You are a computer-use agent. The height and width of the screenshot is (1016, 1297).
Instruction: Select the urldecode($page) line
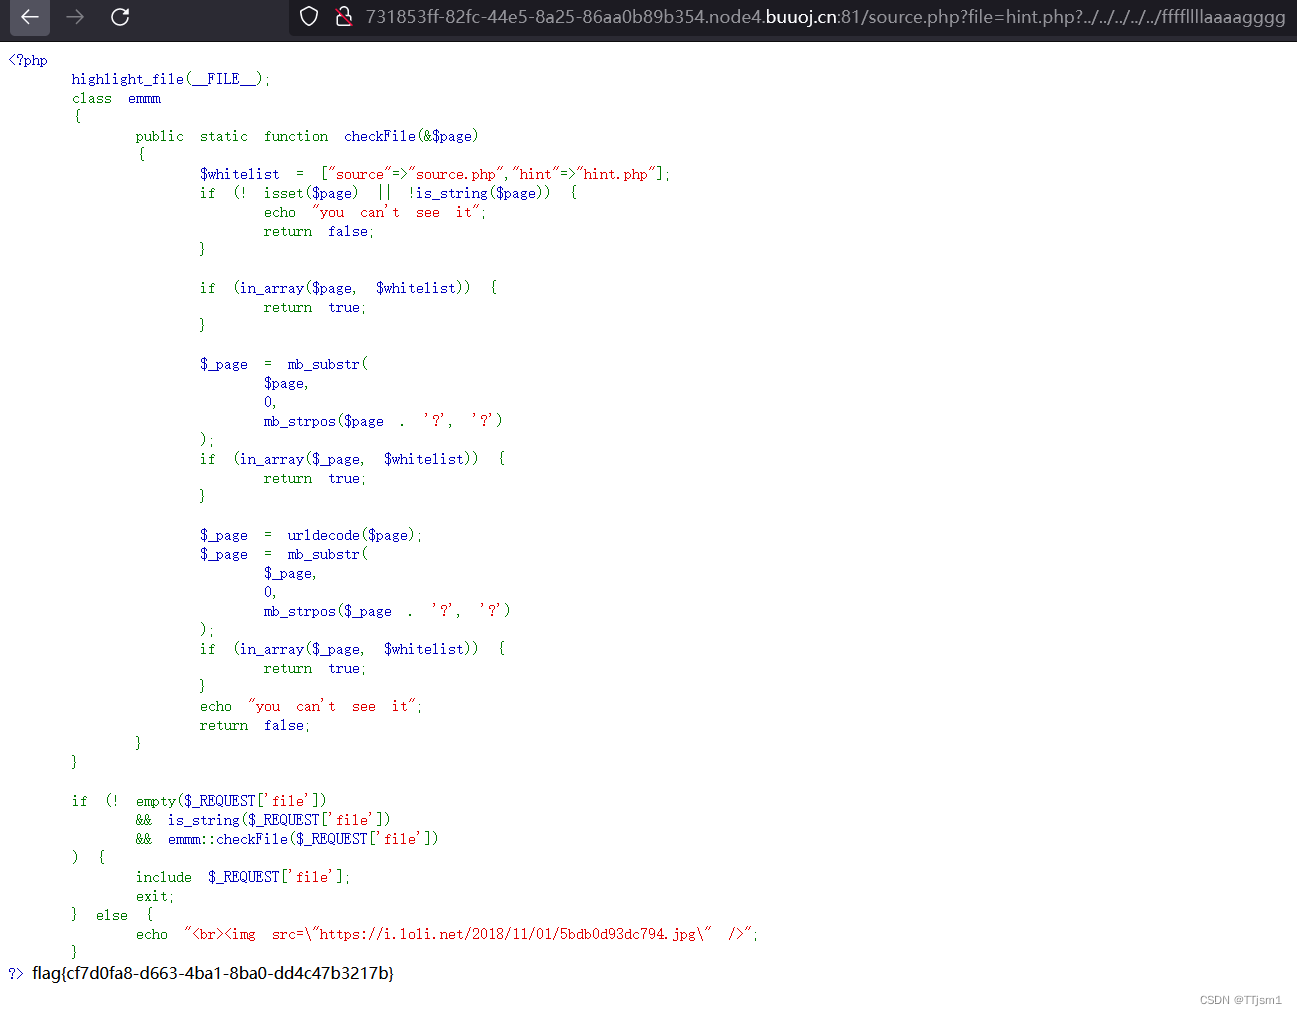pos(311,535)
